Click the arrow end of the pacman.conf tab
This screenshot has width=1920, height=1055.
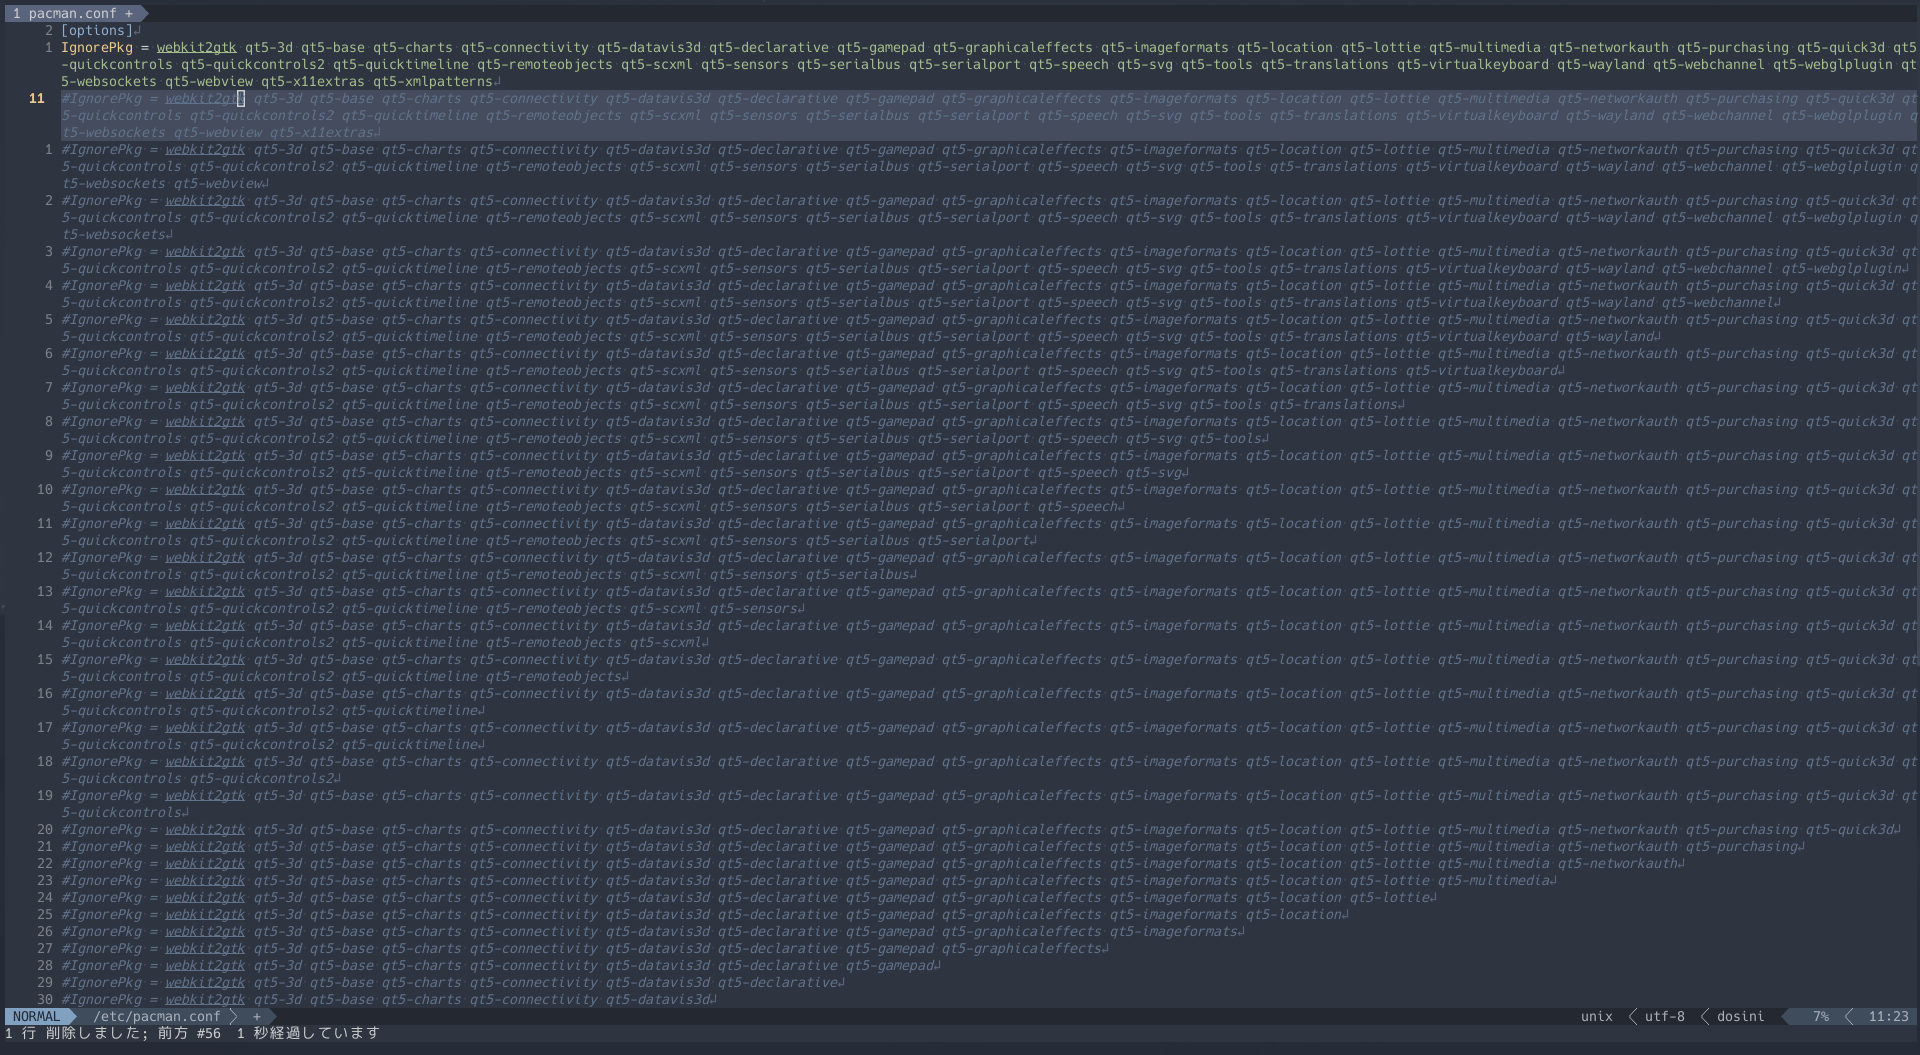click(142, 13)
